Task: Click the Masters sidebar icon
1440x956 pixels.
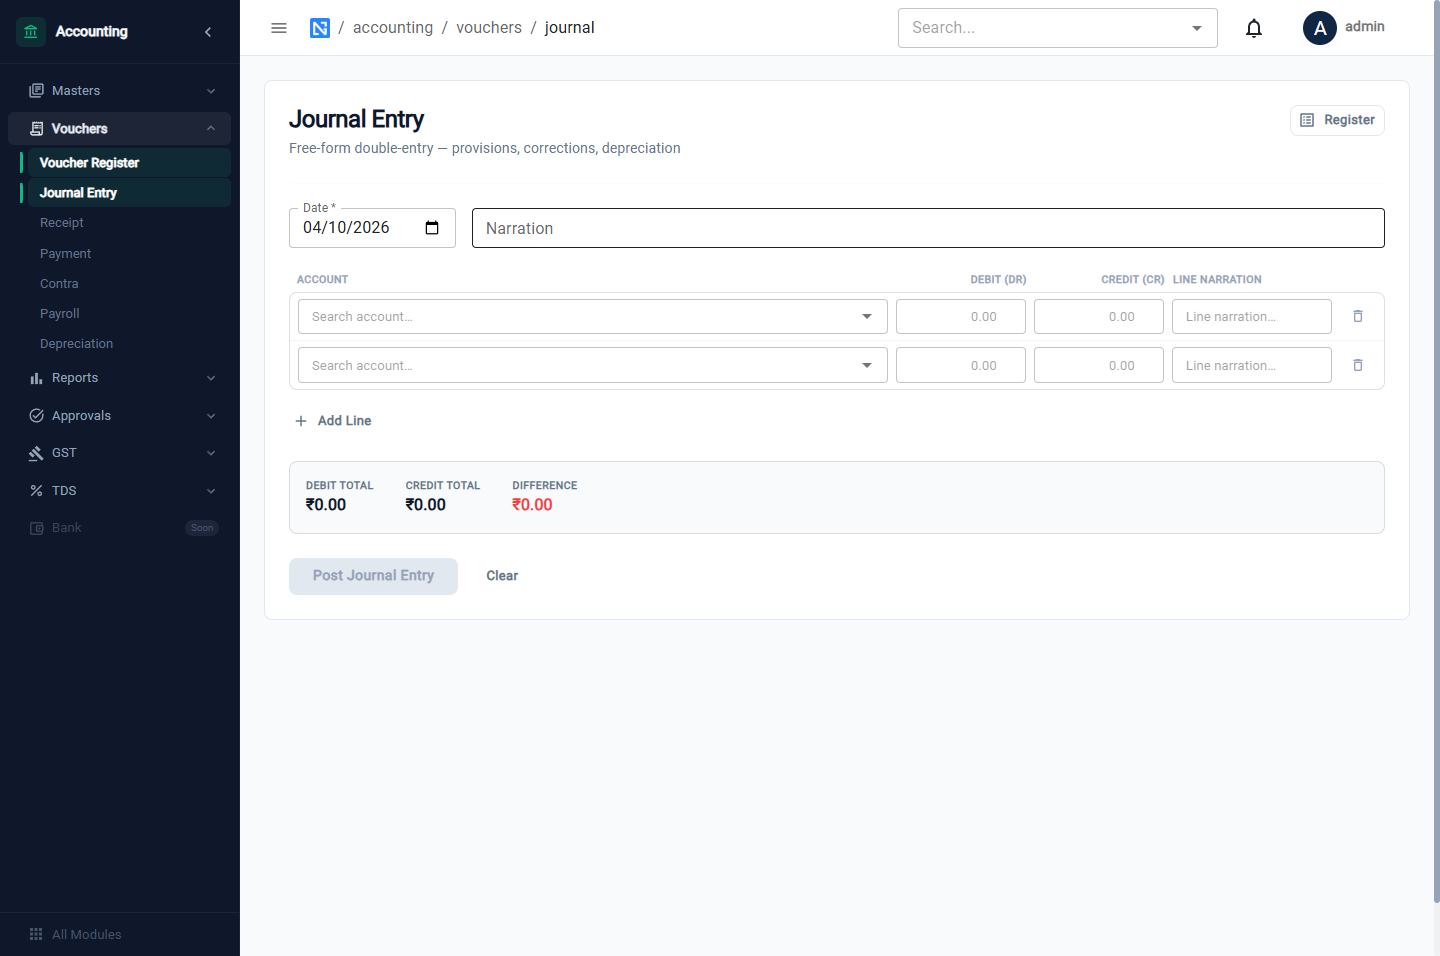Action: tap(37, 91)
